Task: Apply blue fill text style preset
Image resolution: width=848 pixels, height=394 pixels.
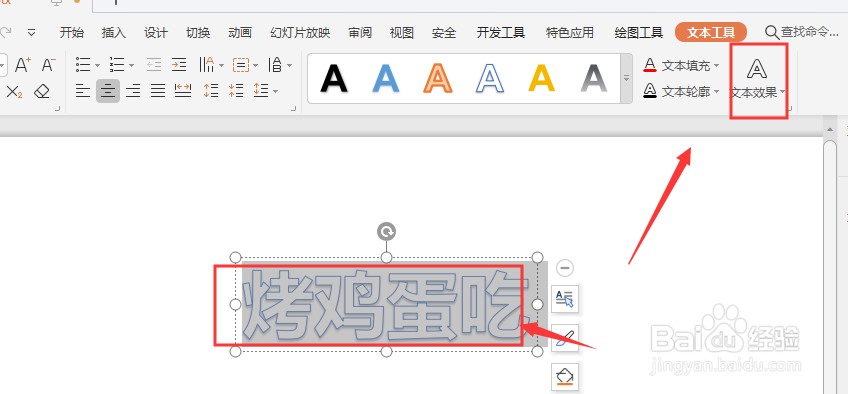Action: click(386, 79)
